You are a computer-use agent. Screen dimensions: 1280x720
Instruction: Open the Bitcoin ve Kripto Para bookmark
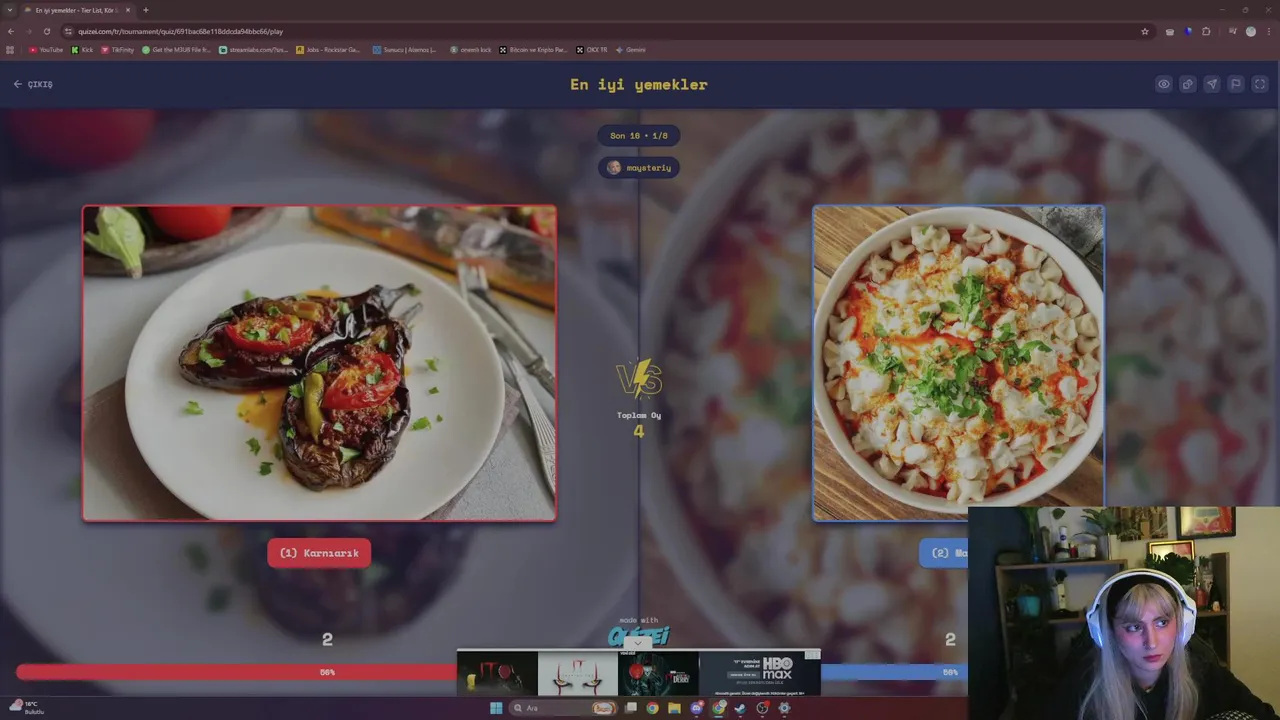click(533, 49)
